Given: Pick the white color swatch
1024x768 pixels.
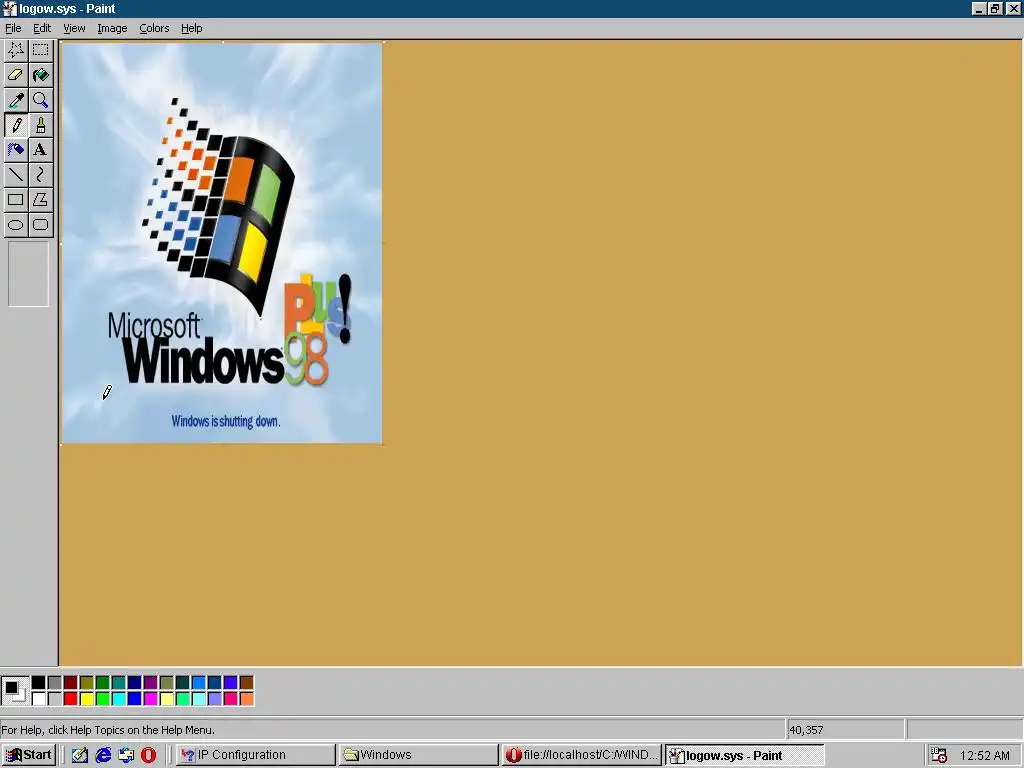Looking at the screenshot, I should tap(39, 699).
